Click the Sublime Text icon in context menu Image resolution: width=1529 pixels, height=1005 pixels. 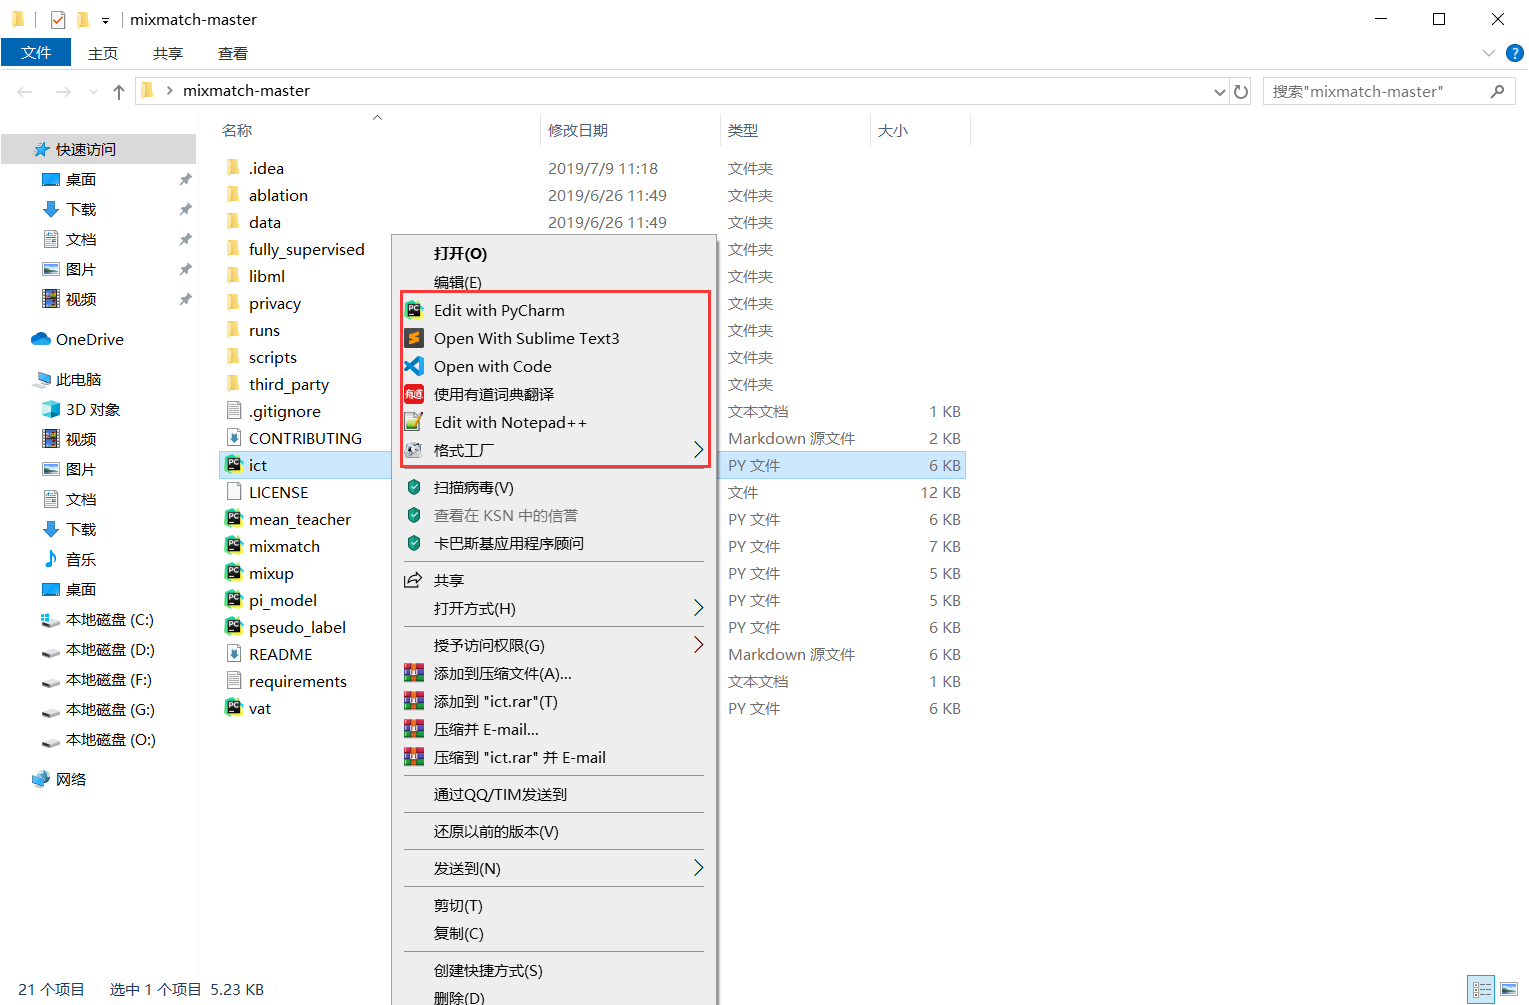tap(414, 338)
